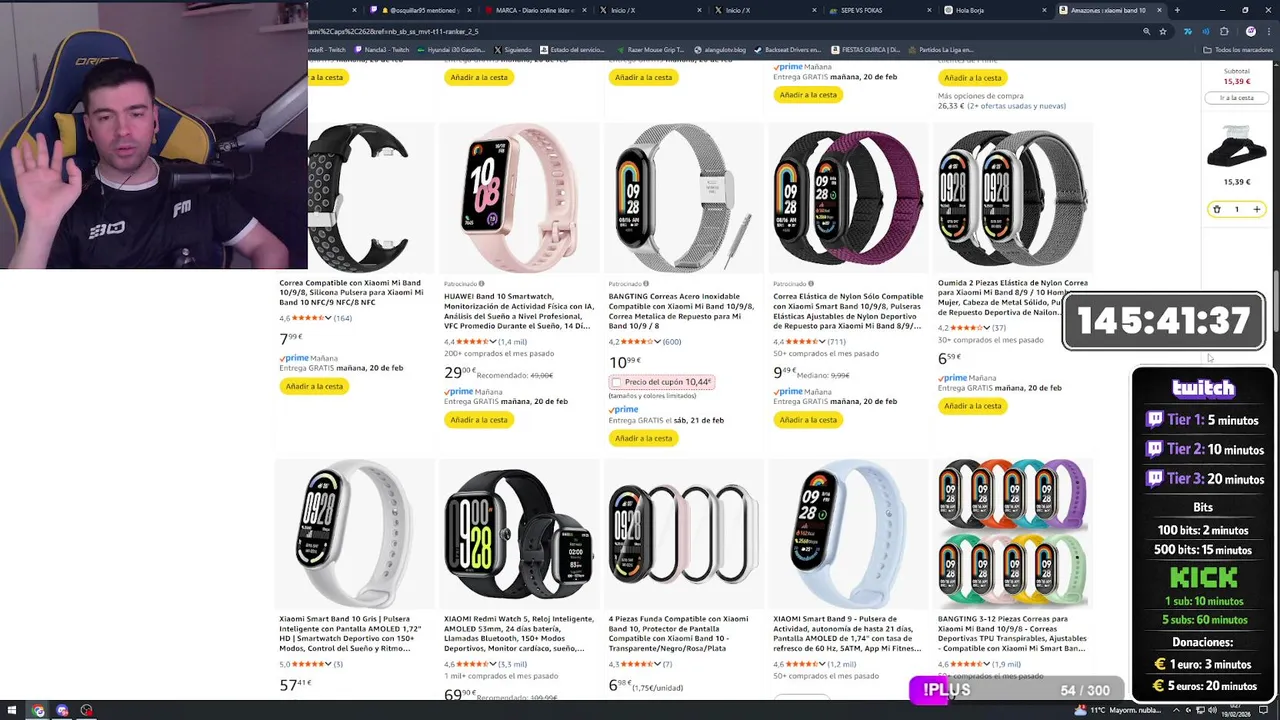Open the browser profile avatar

pyautogui.click(x=1250, y=31)
